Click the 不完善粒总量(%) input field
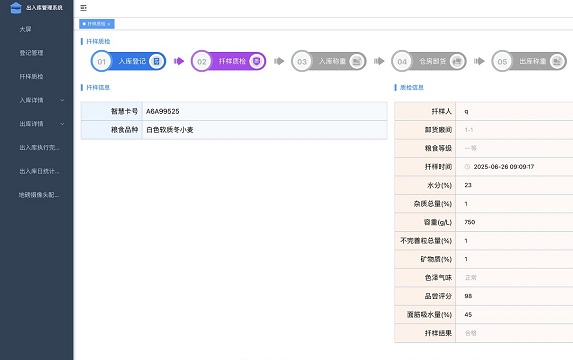 pyautogui.click(x=514, y=240)
